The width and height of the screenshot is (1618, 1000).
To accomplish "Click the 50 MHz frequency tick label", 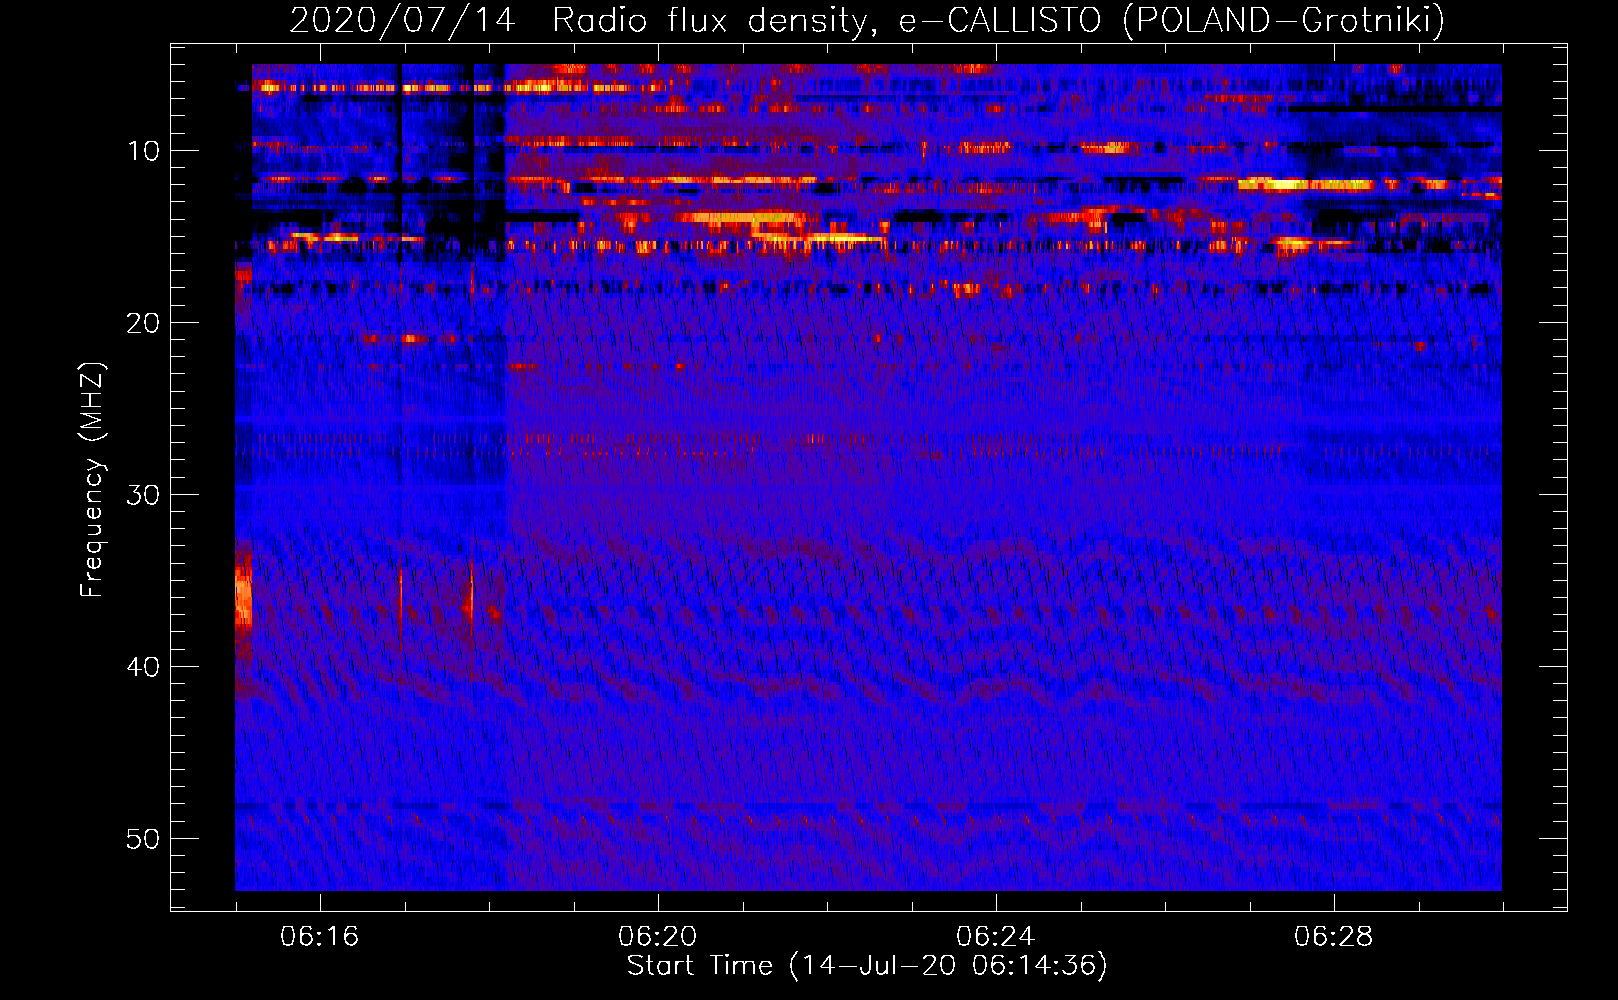I will point(144,839).
